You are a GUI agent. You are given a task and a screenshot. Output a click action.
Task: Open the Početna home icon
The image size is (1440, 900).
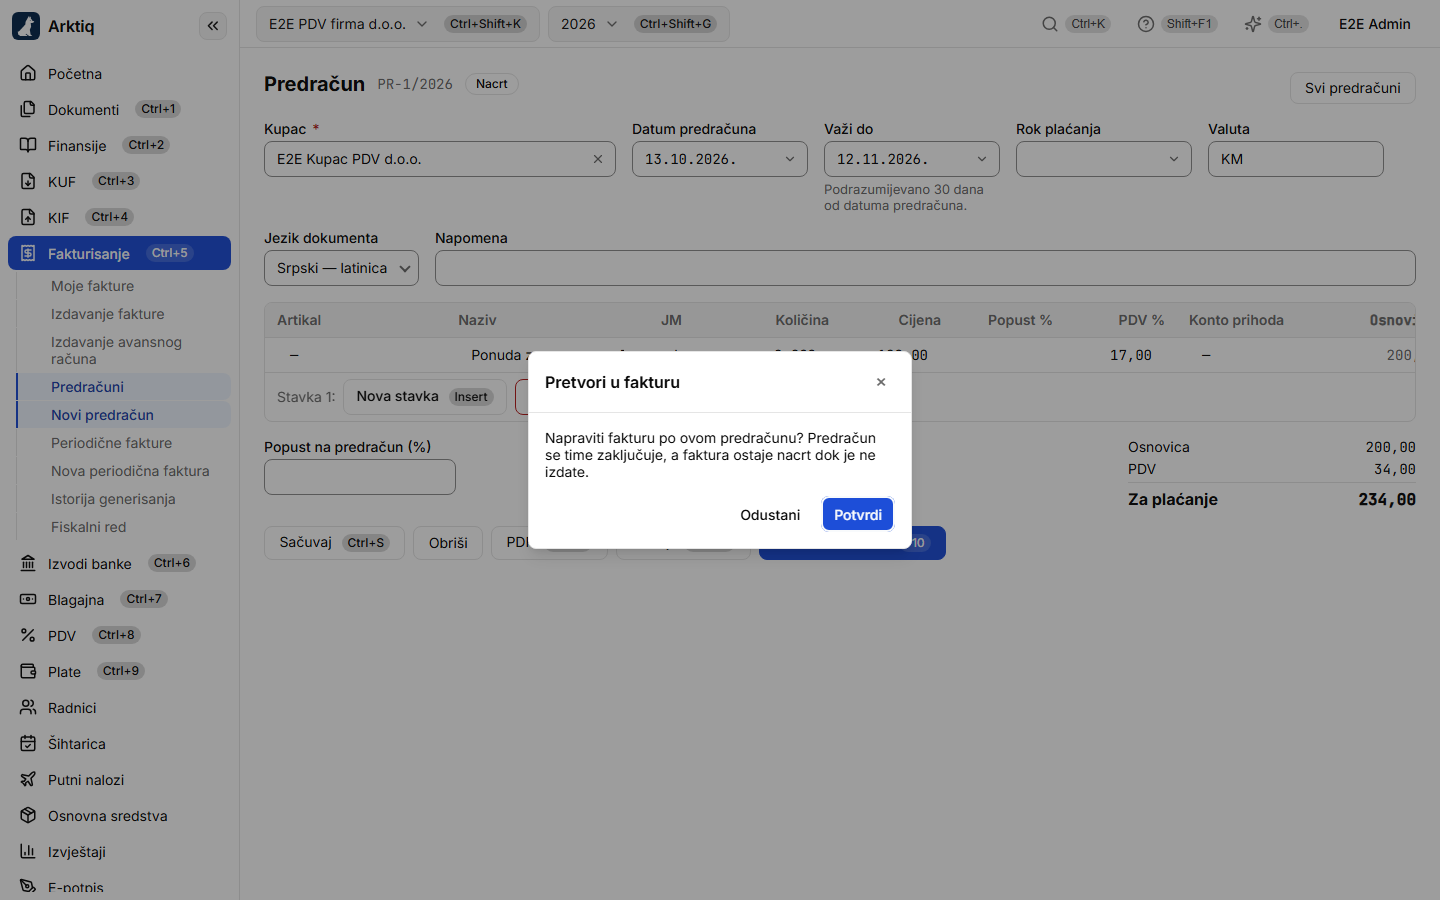[x=28, y=73]
